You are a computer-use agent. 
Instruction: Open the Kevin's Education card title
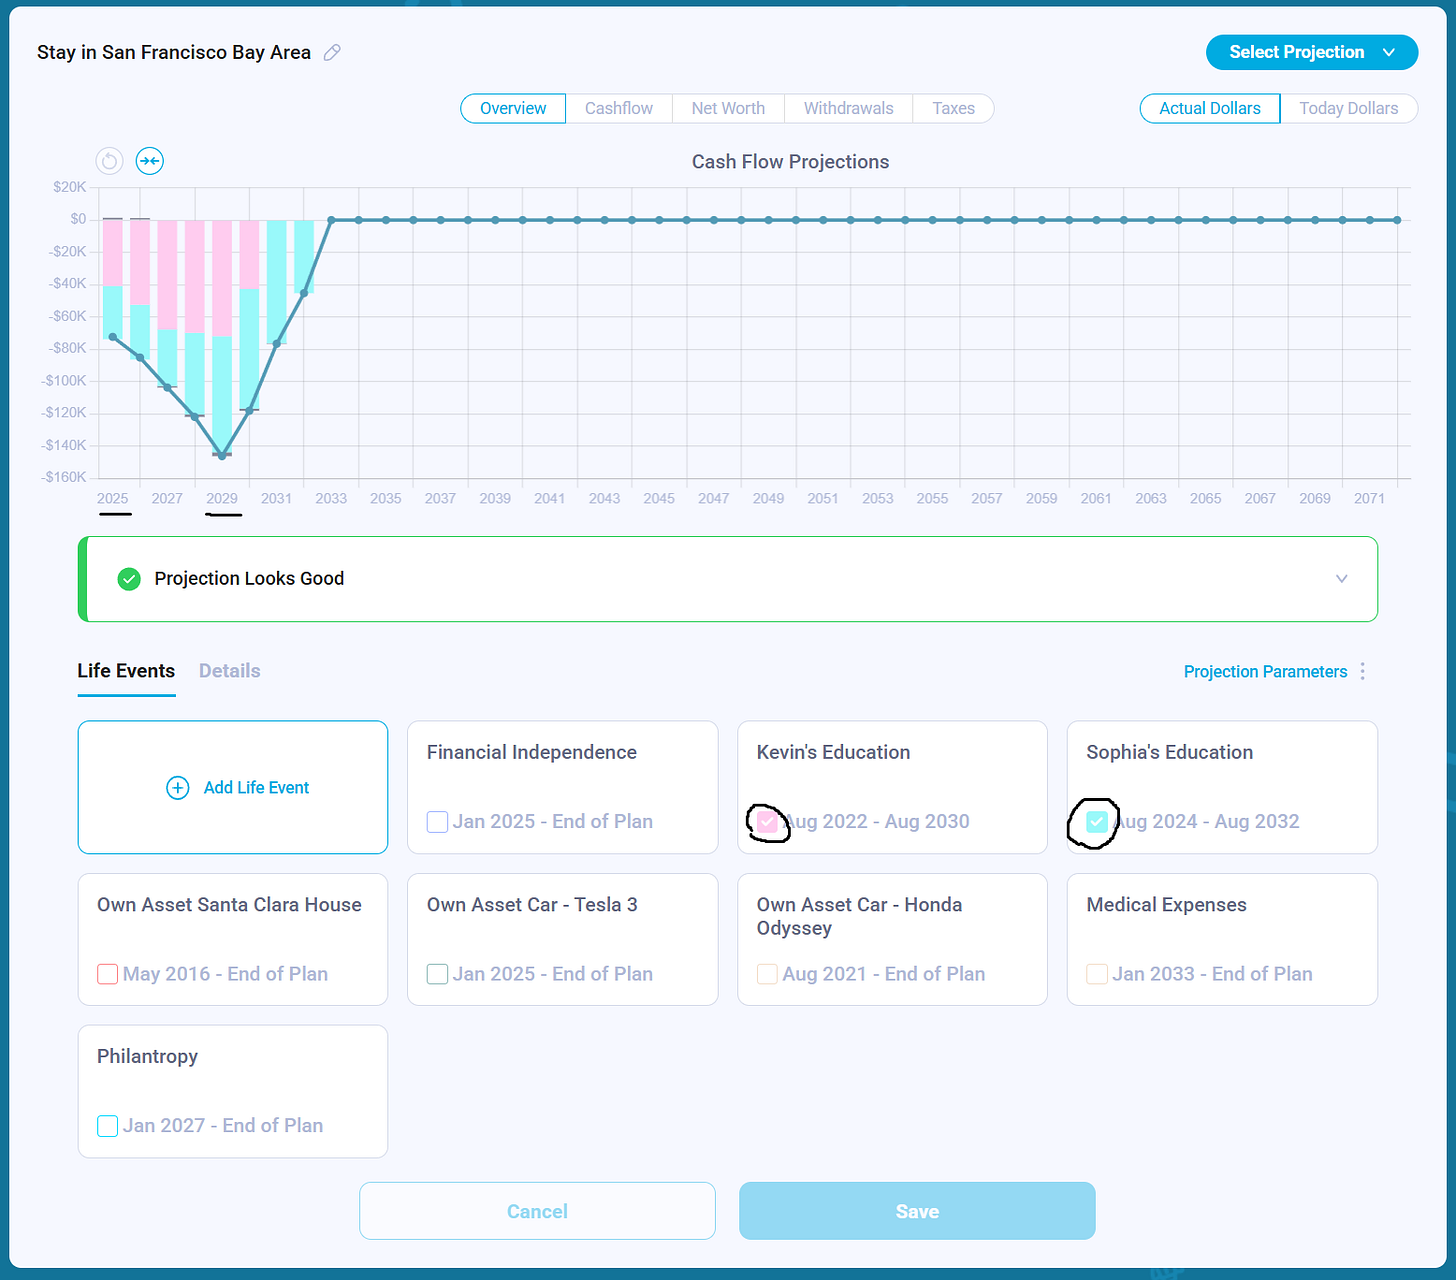click(x=833, y=753)
